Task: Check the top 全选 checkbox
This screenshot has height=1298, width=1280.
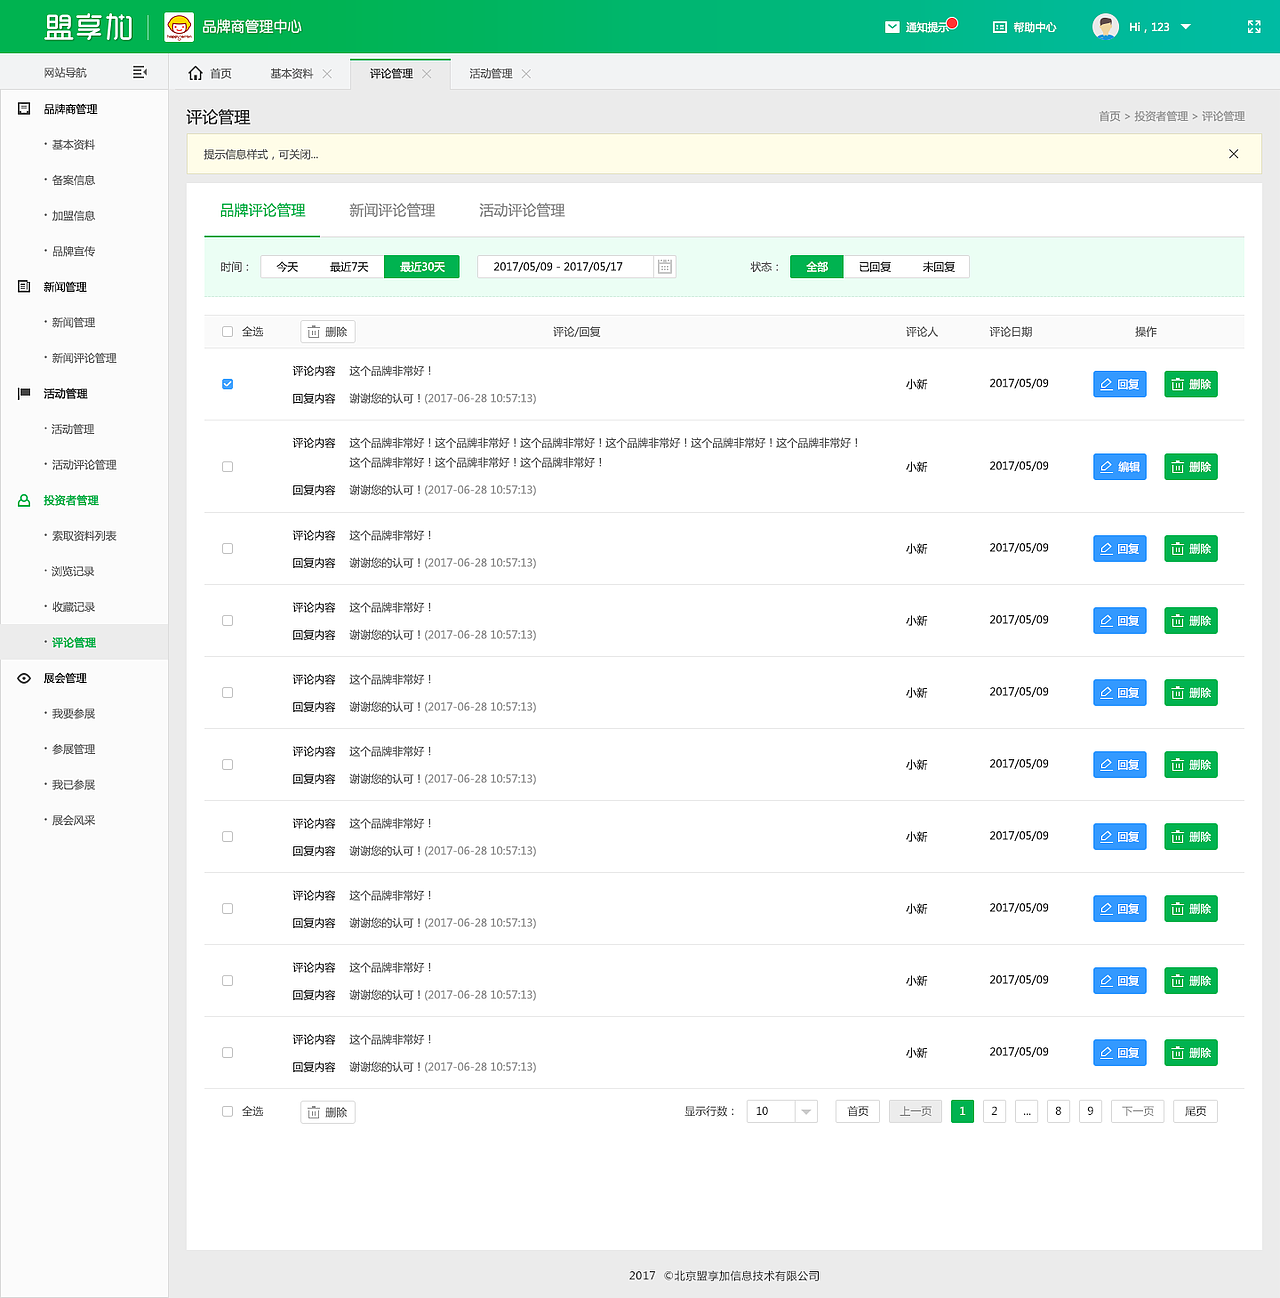Action: point(228,332)
